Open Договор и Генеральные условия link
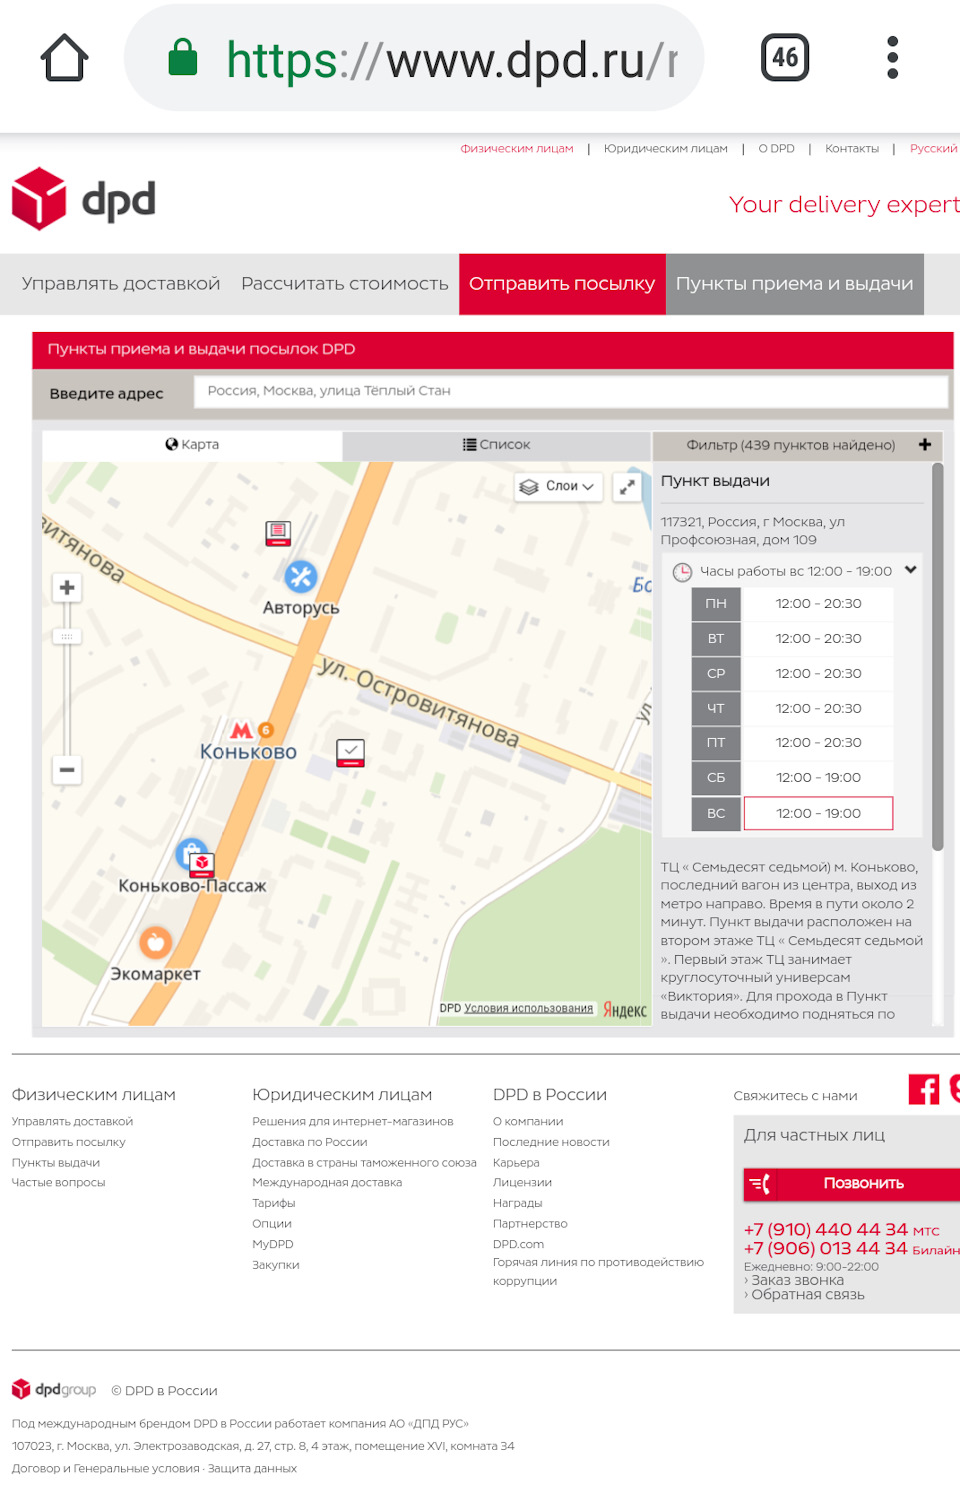Screen dimensions: 960x1502 point(106,1468)
